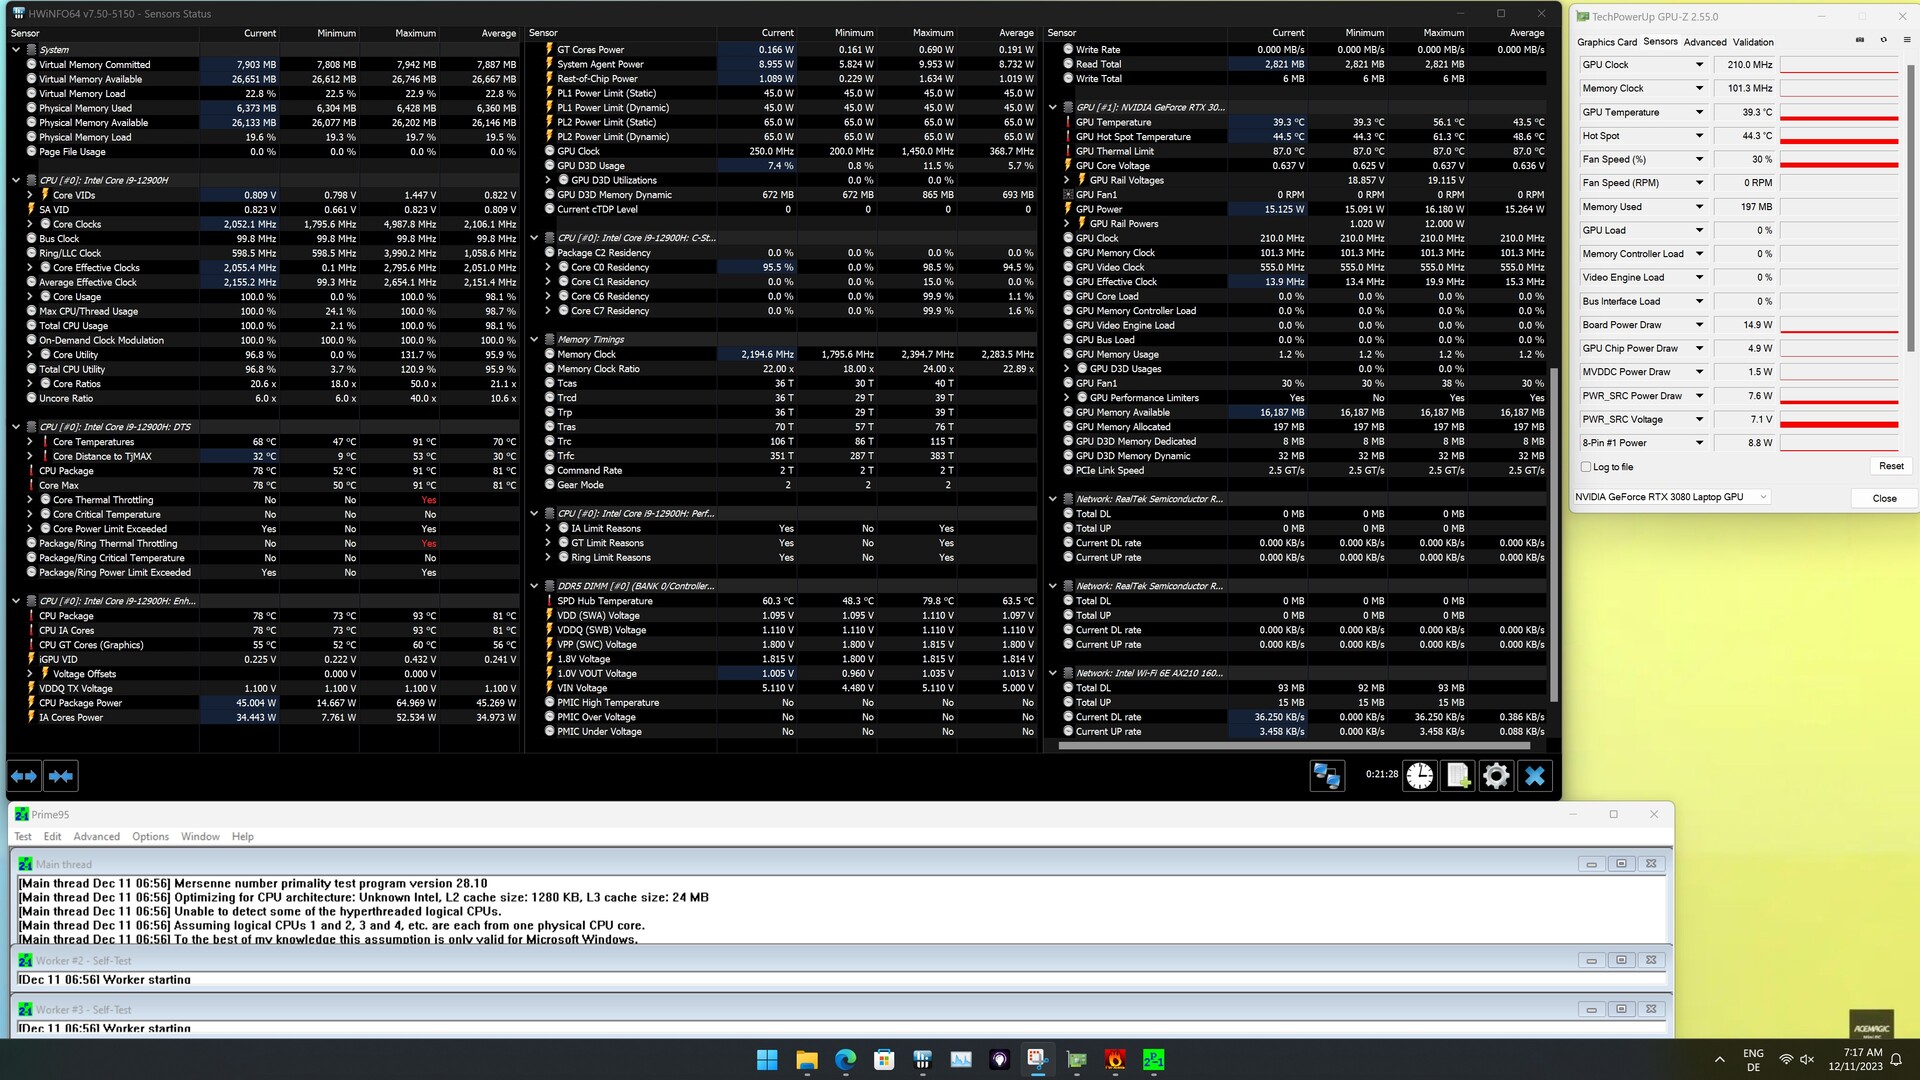Open HWiNFO sensor settings gear icon

coord(1496,776)
